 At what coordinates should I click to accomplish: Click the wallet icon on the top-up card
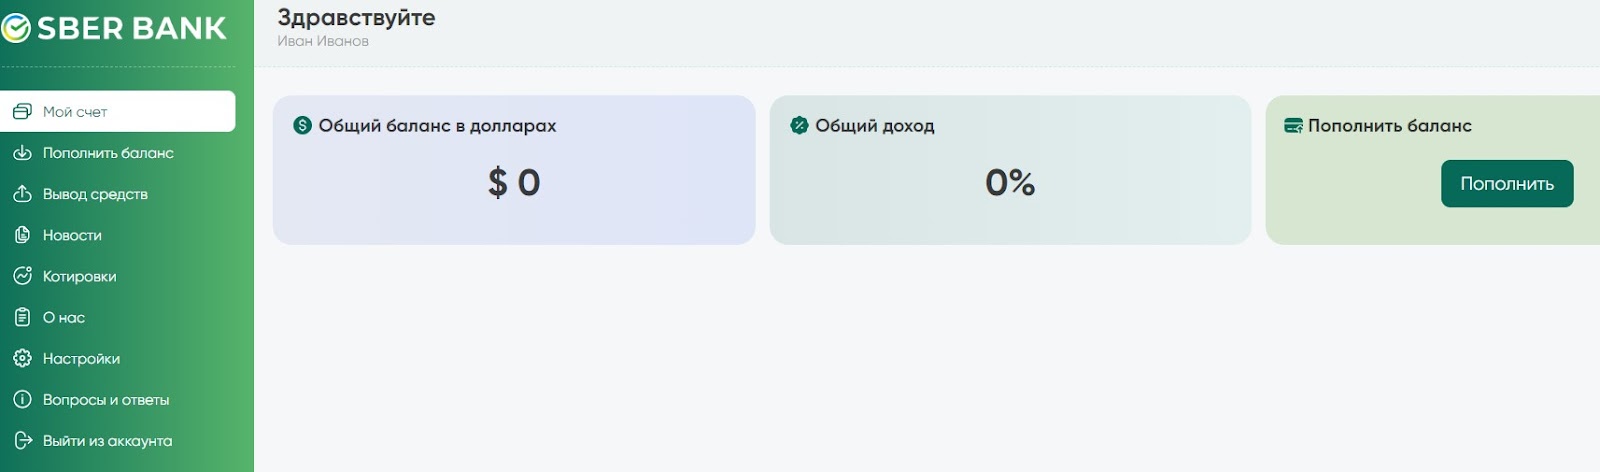pos(1293,125)
